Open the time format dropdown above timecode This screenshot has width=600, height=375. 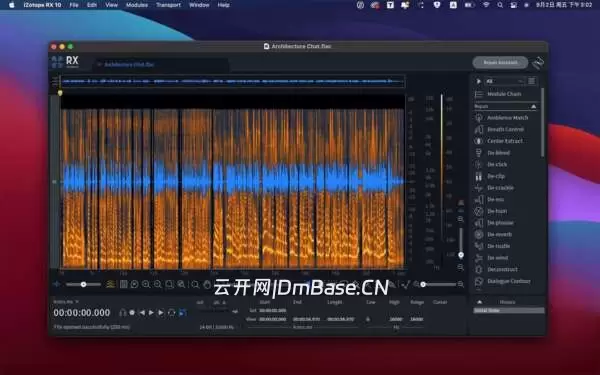click(66, 302)
